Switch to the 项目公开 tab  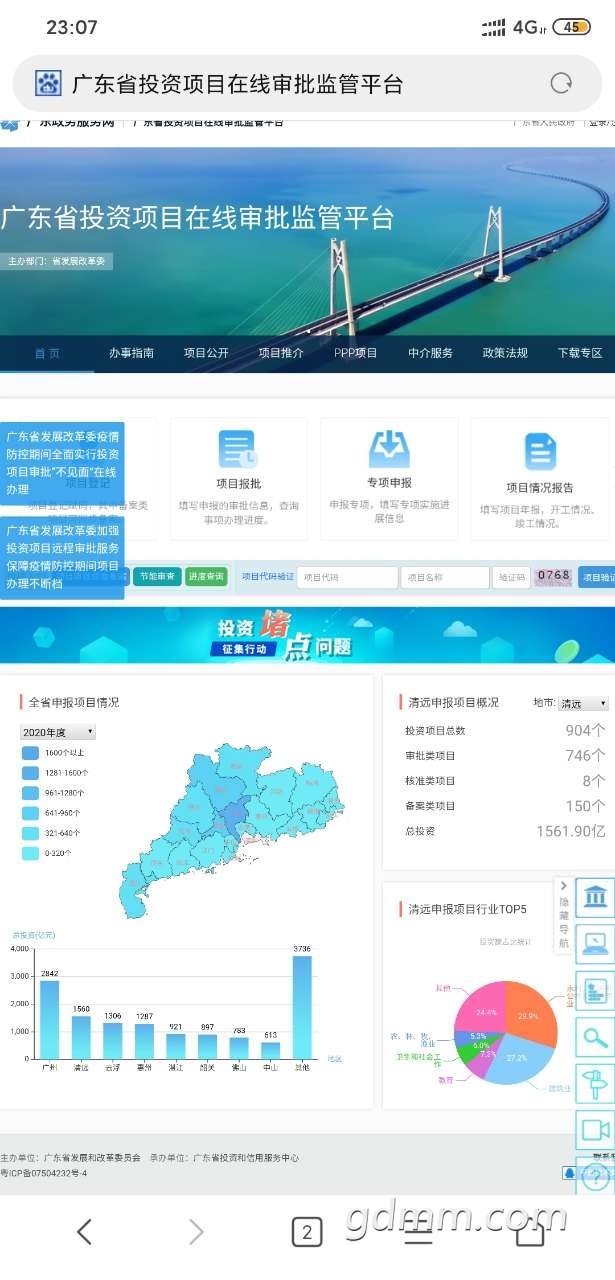206,353
